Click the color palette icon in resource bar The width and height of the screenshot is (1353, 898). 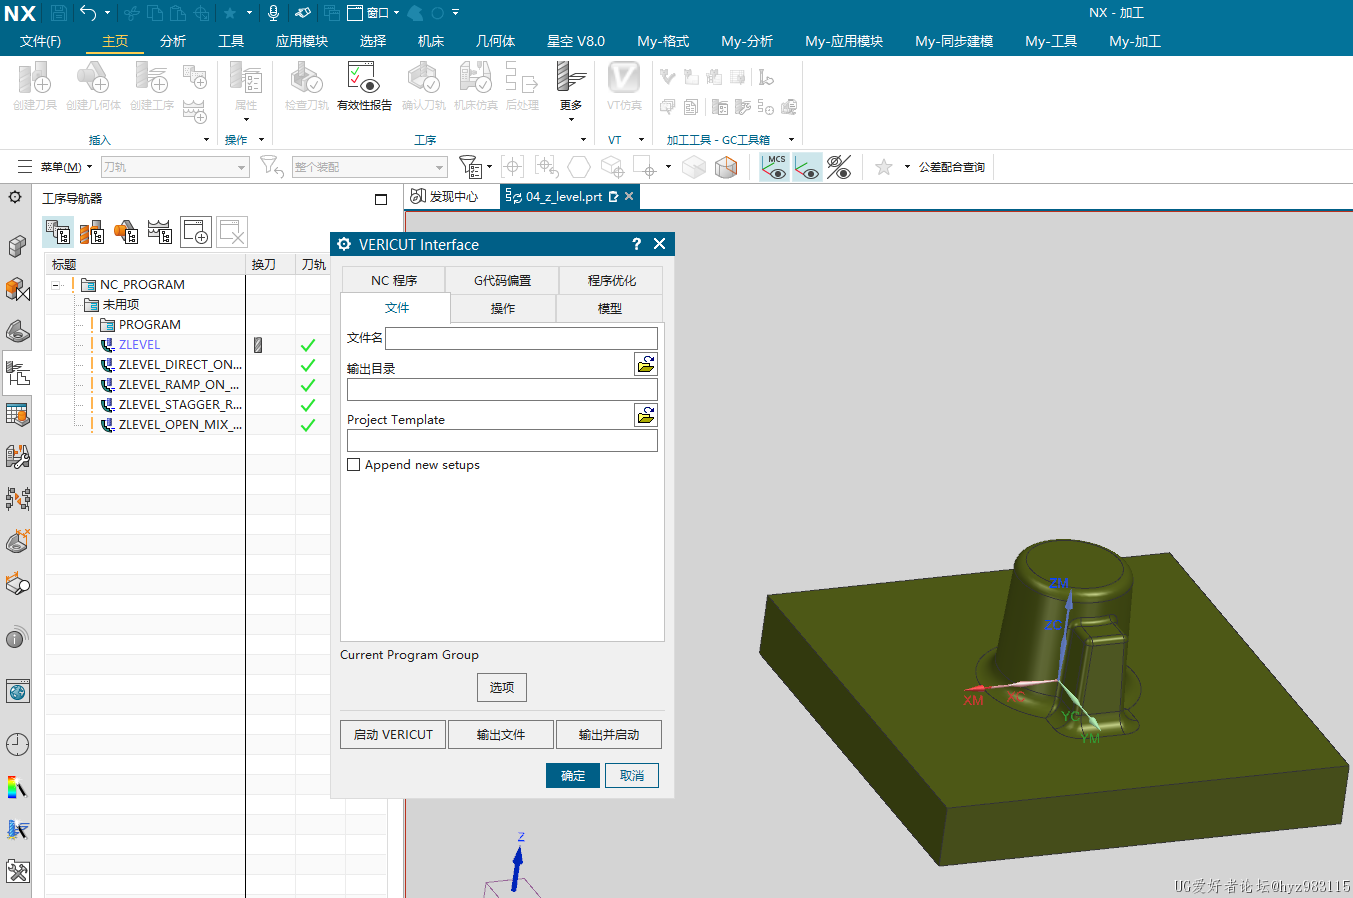(16, 787)
